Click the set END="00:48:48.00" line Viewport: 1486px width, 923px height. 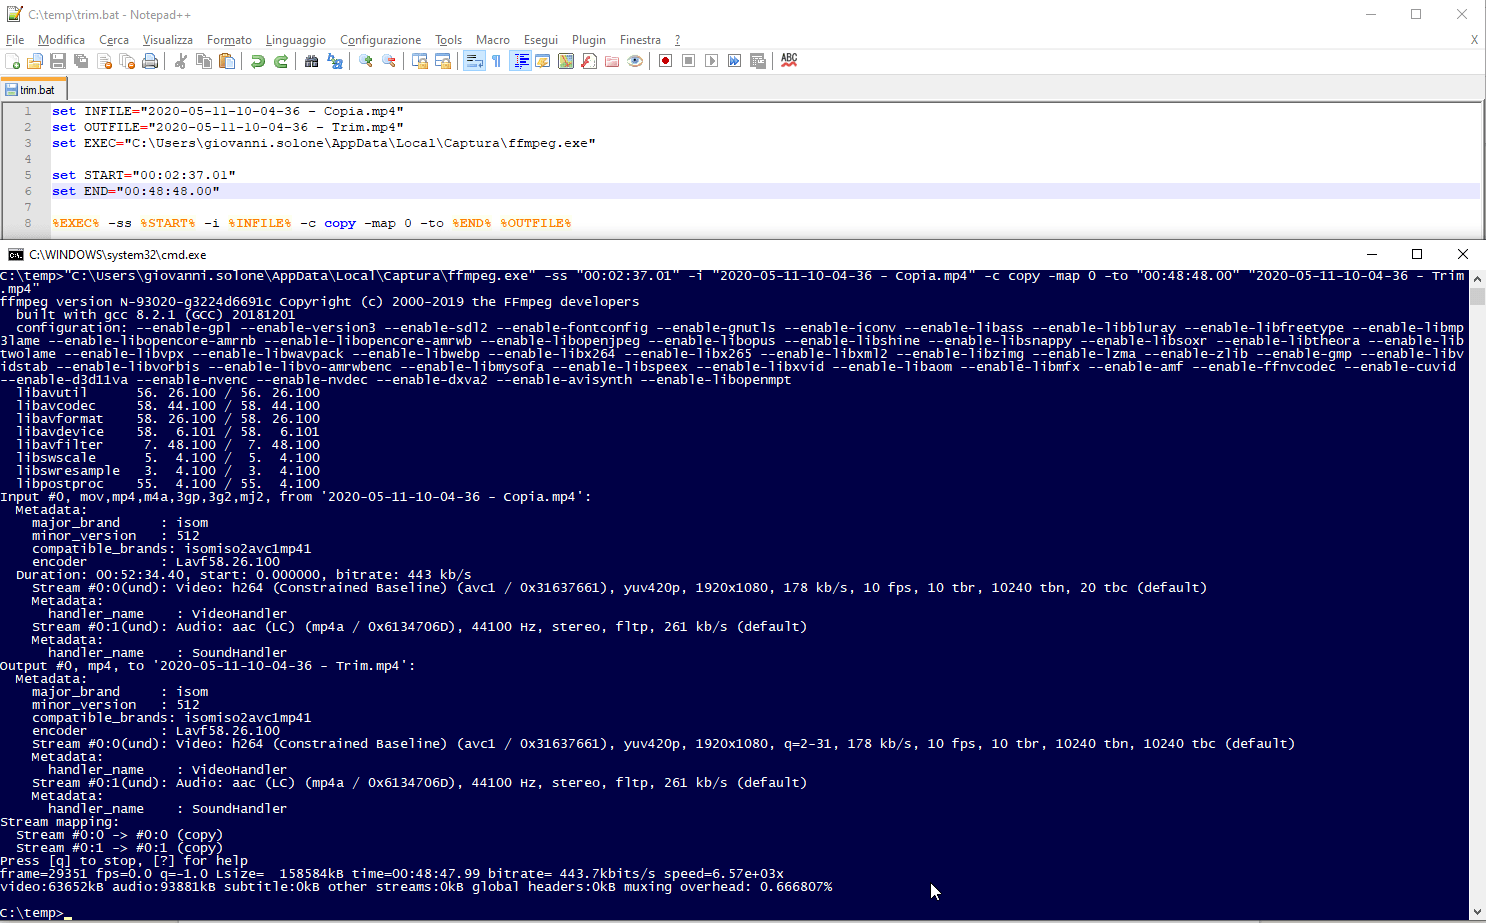click(x=136, y=191)
